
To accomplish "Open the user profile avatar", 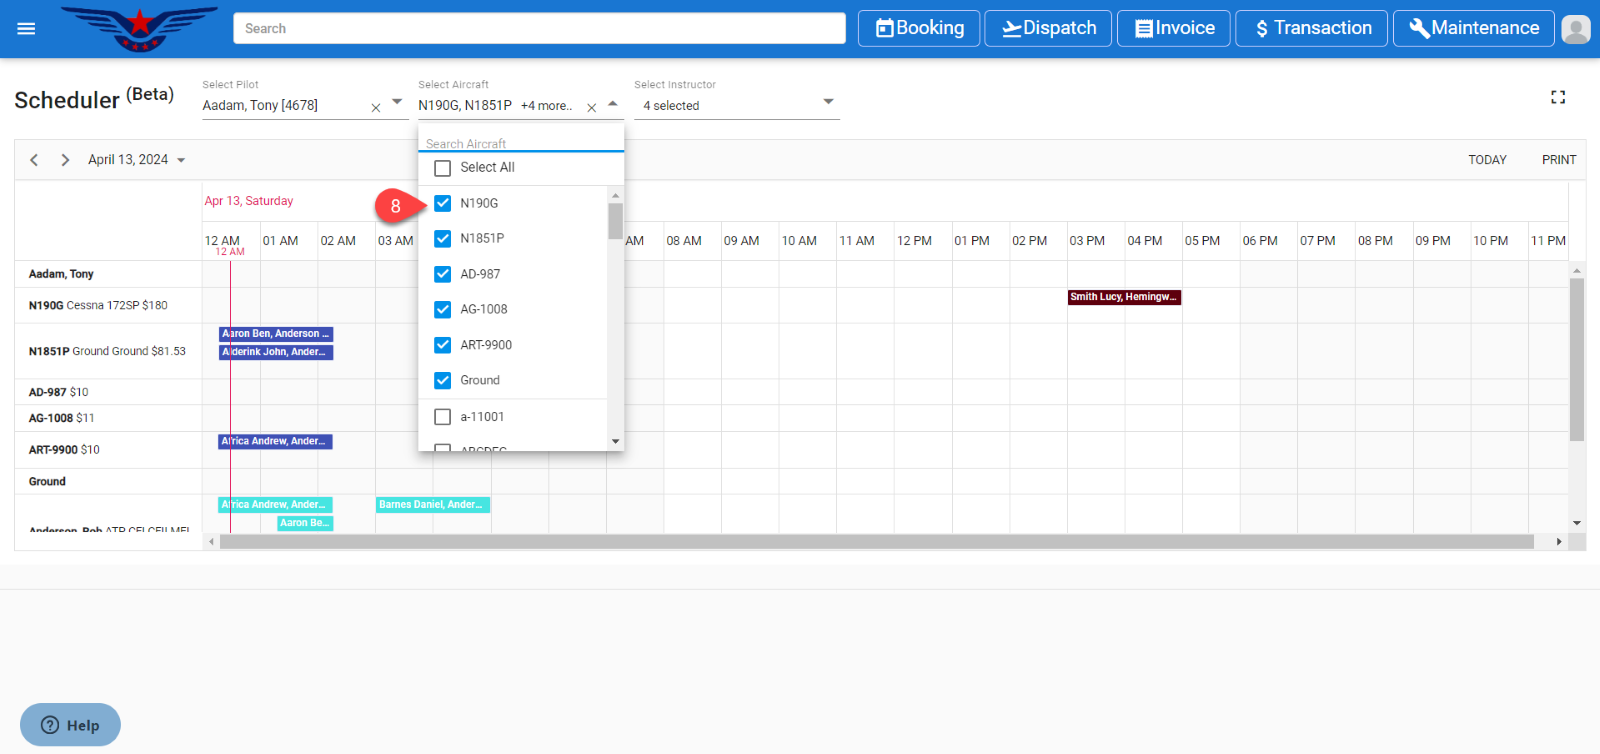I will (1575, 29).
